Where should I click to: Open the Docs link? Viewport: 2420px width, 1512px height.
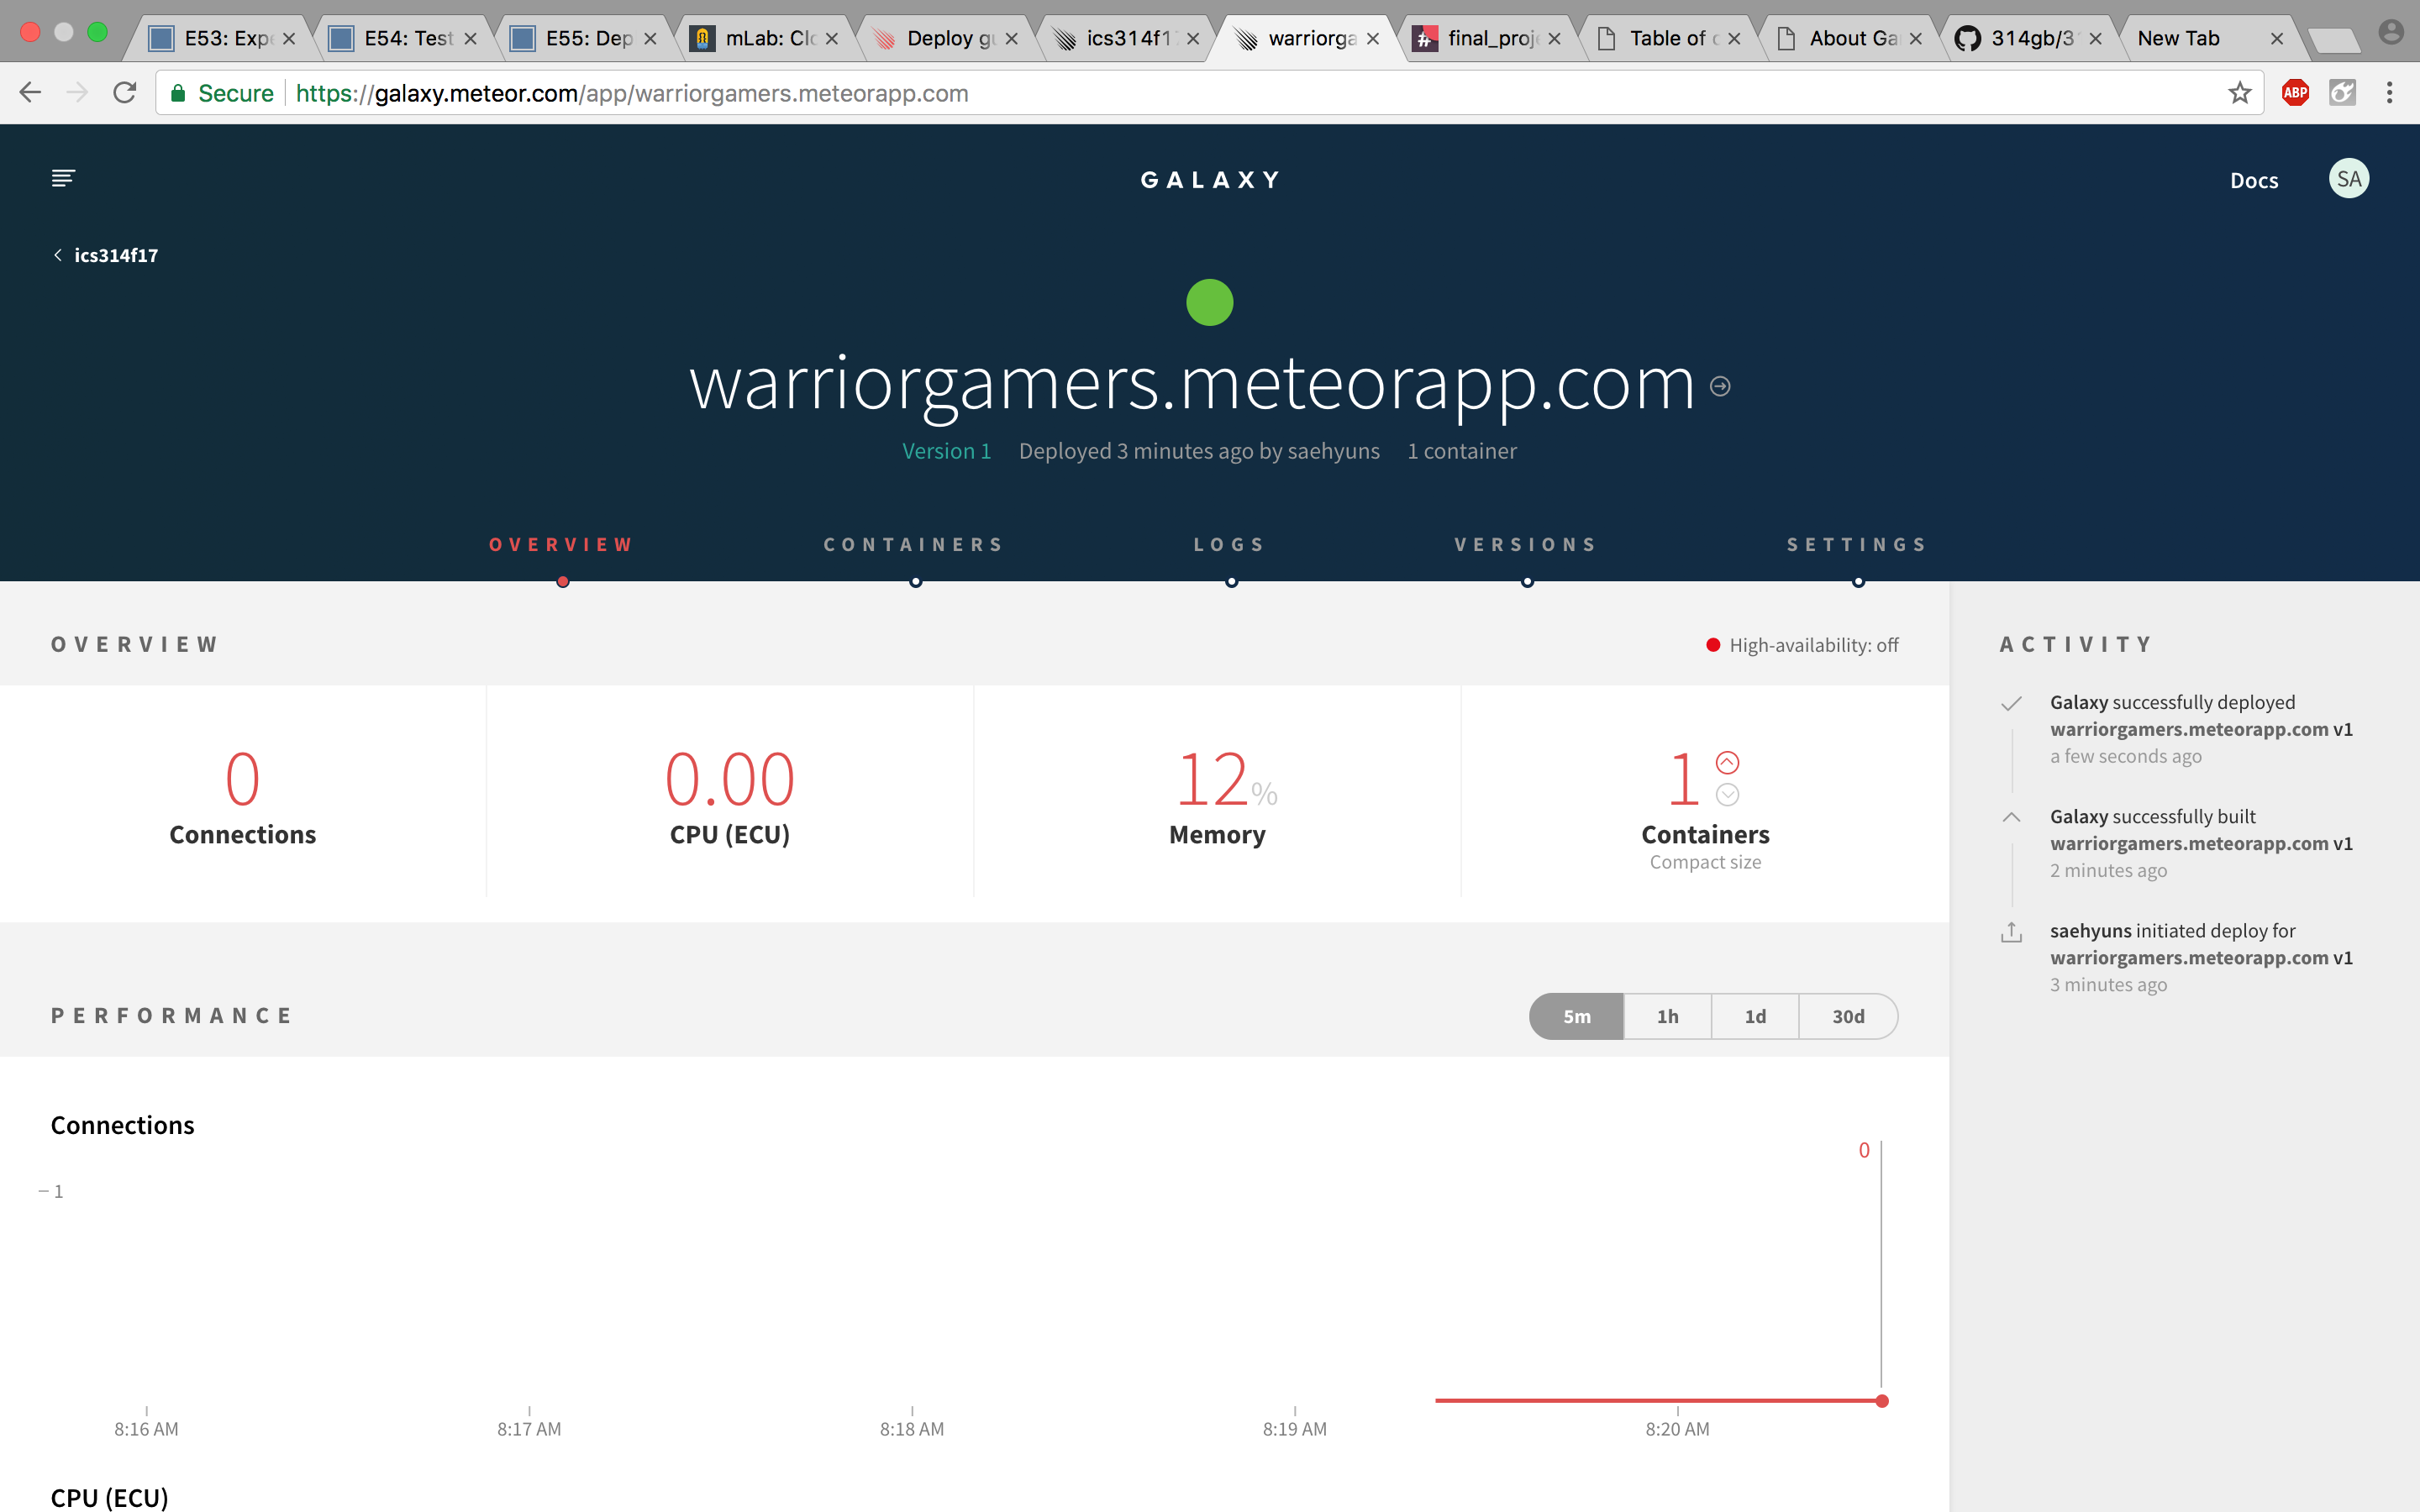2254,181
